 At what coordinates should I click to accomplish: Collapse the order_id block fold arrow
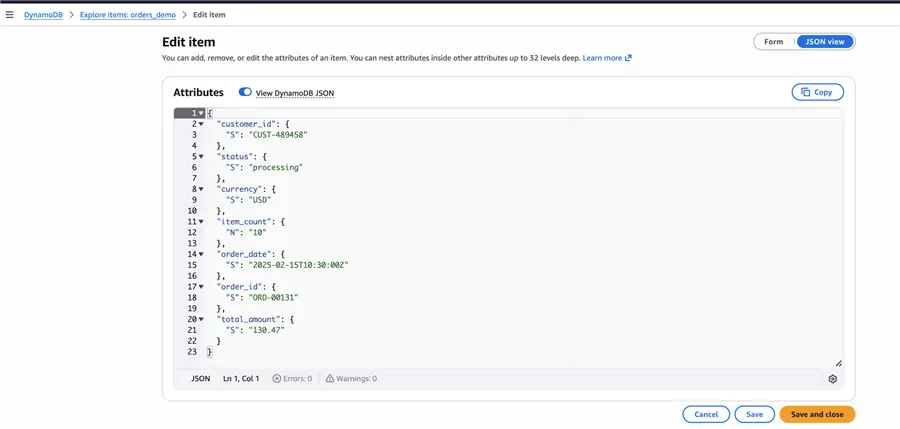pos(201,287)
